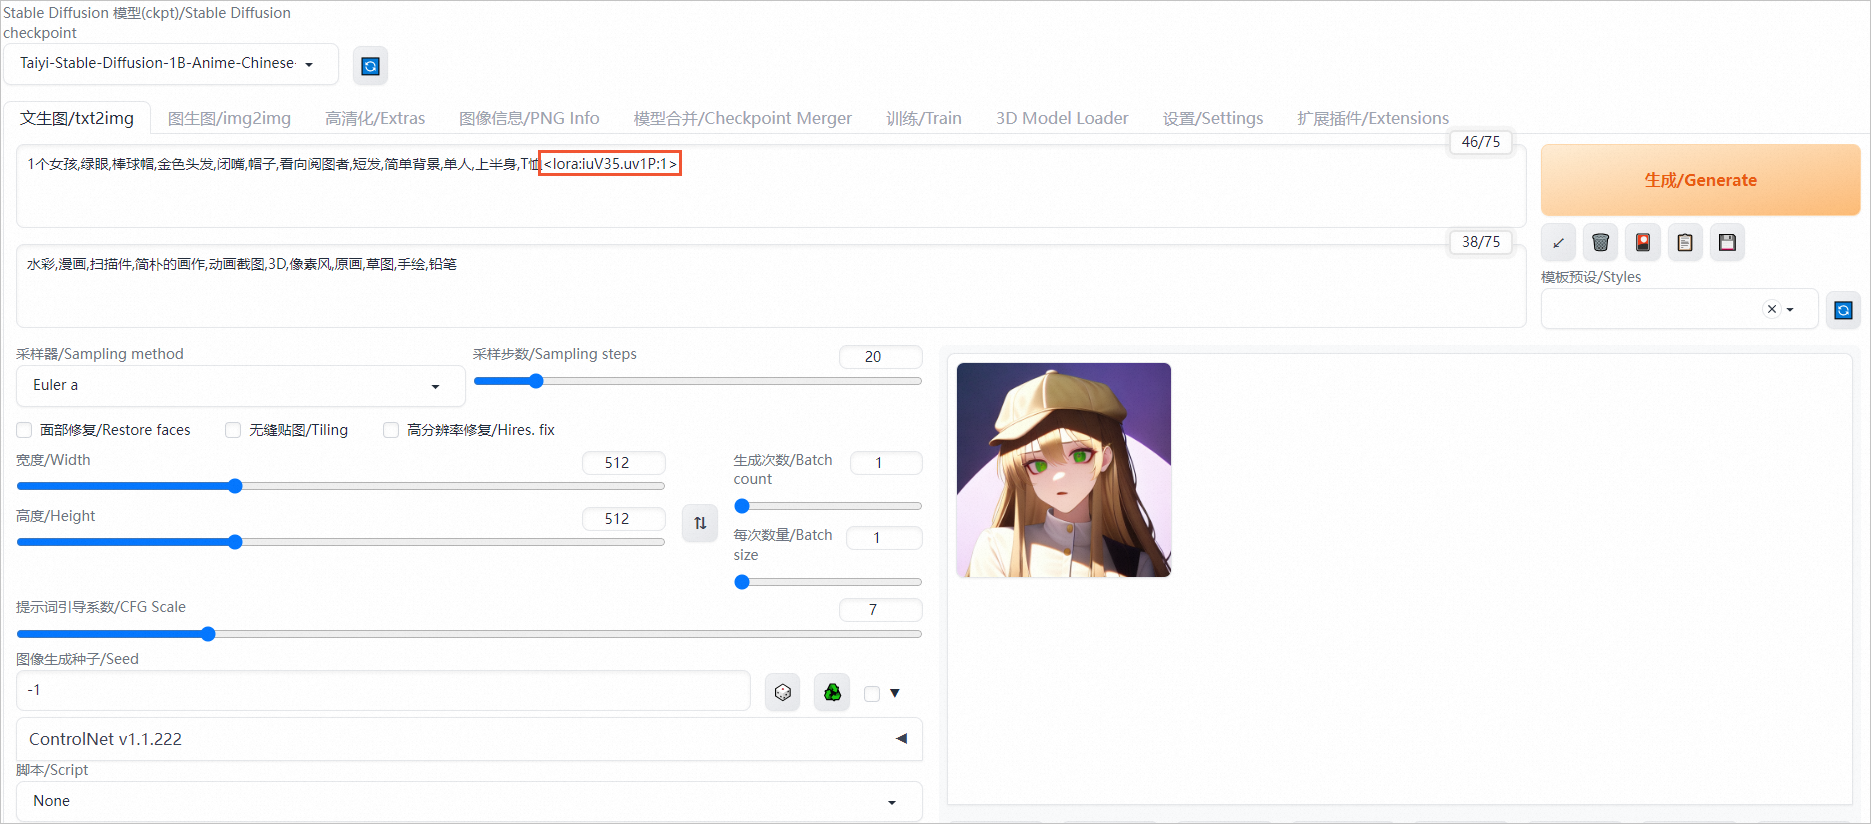Enable Restore faces checkbox
This screenshot has height=824, width=1871.
24,430
